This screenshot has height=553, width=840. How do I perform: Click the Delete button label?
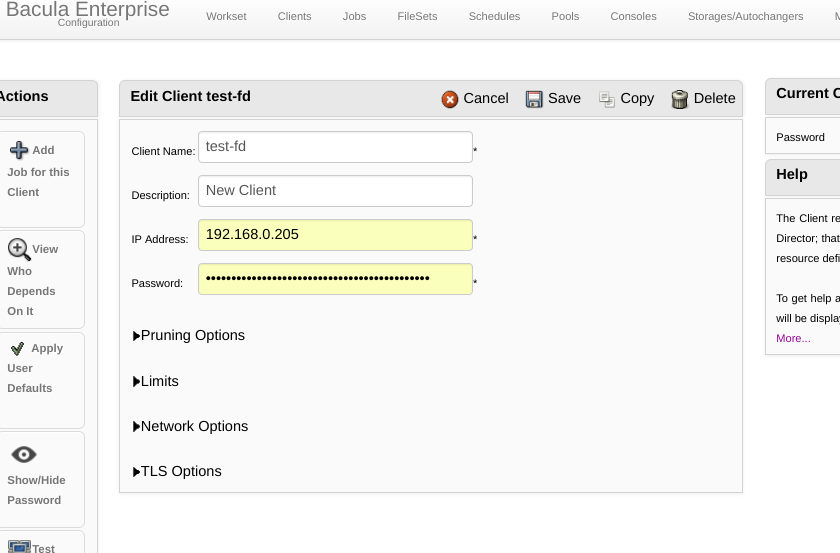tap(714, 99)
